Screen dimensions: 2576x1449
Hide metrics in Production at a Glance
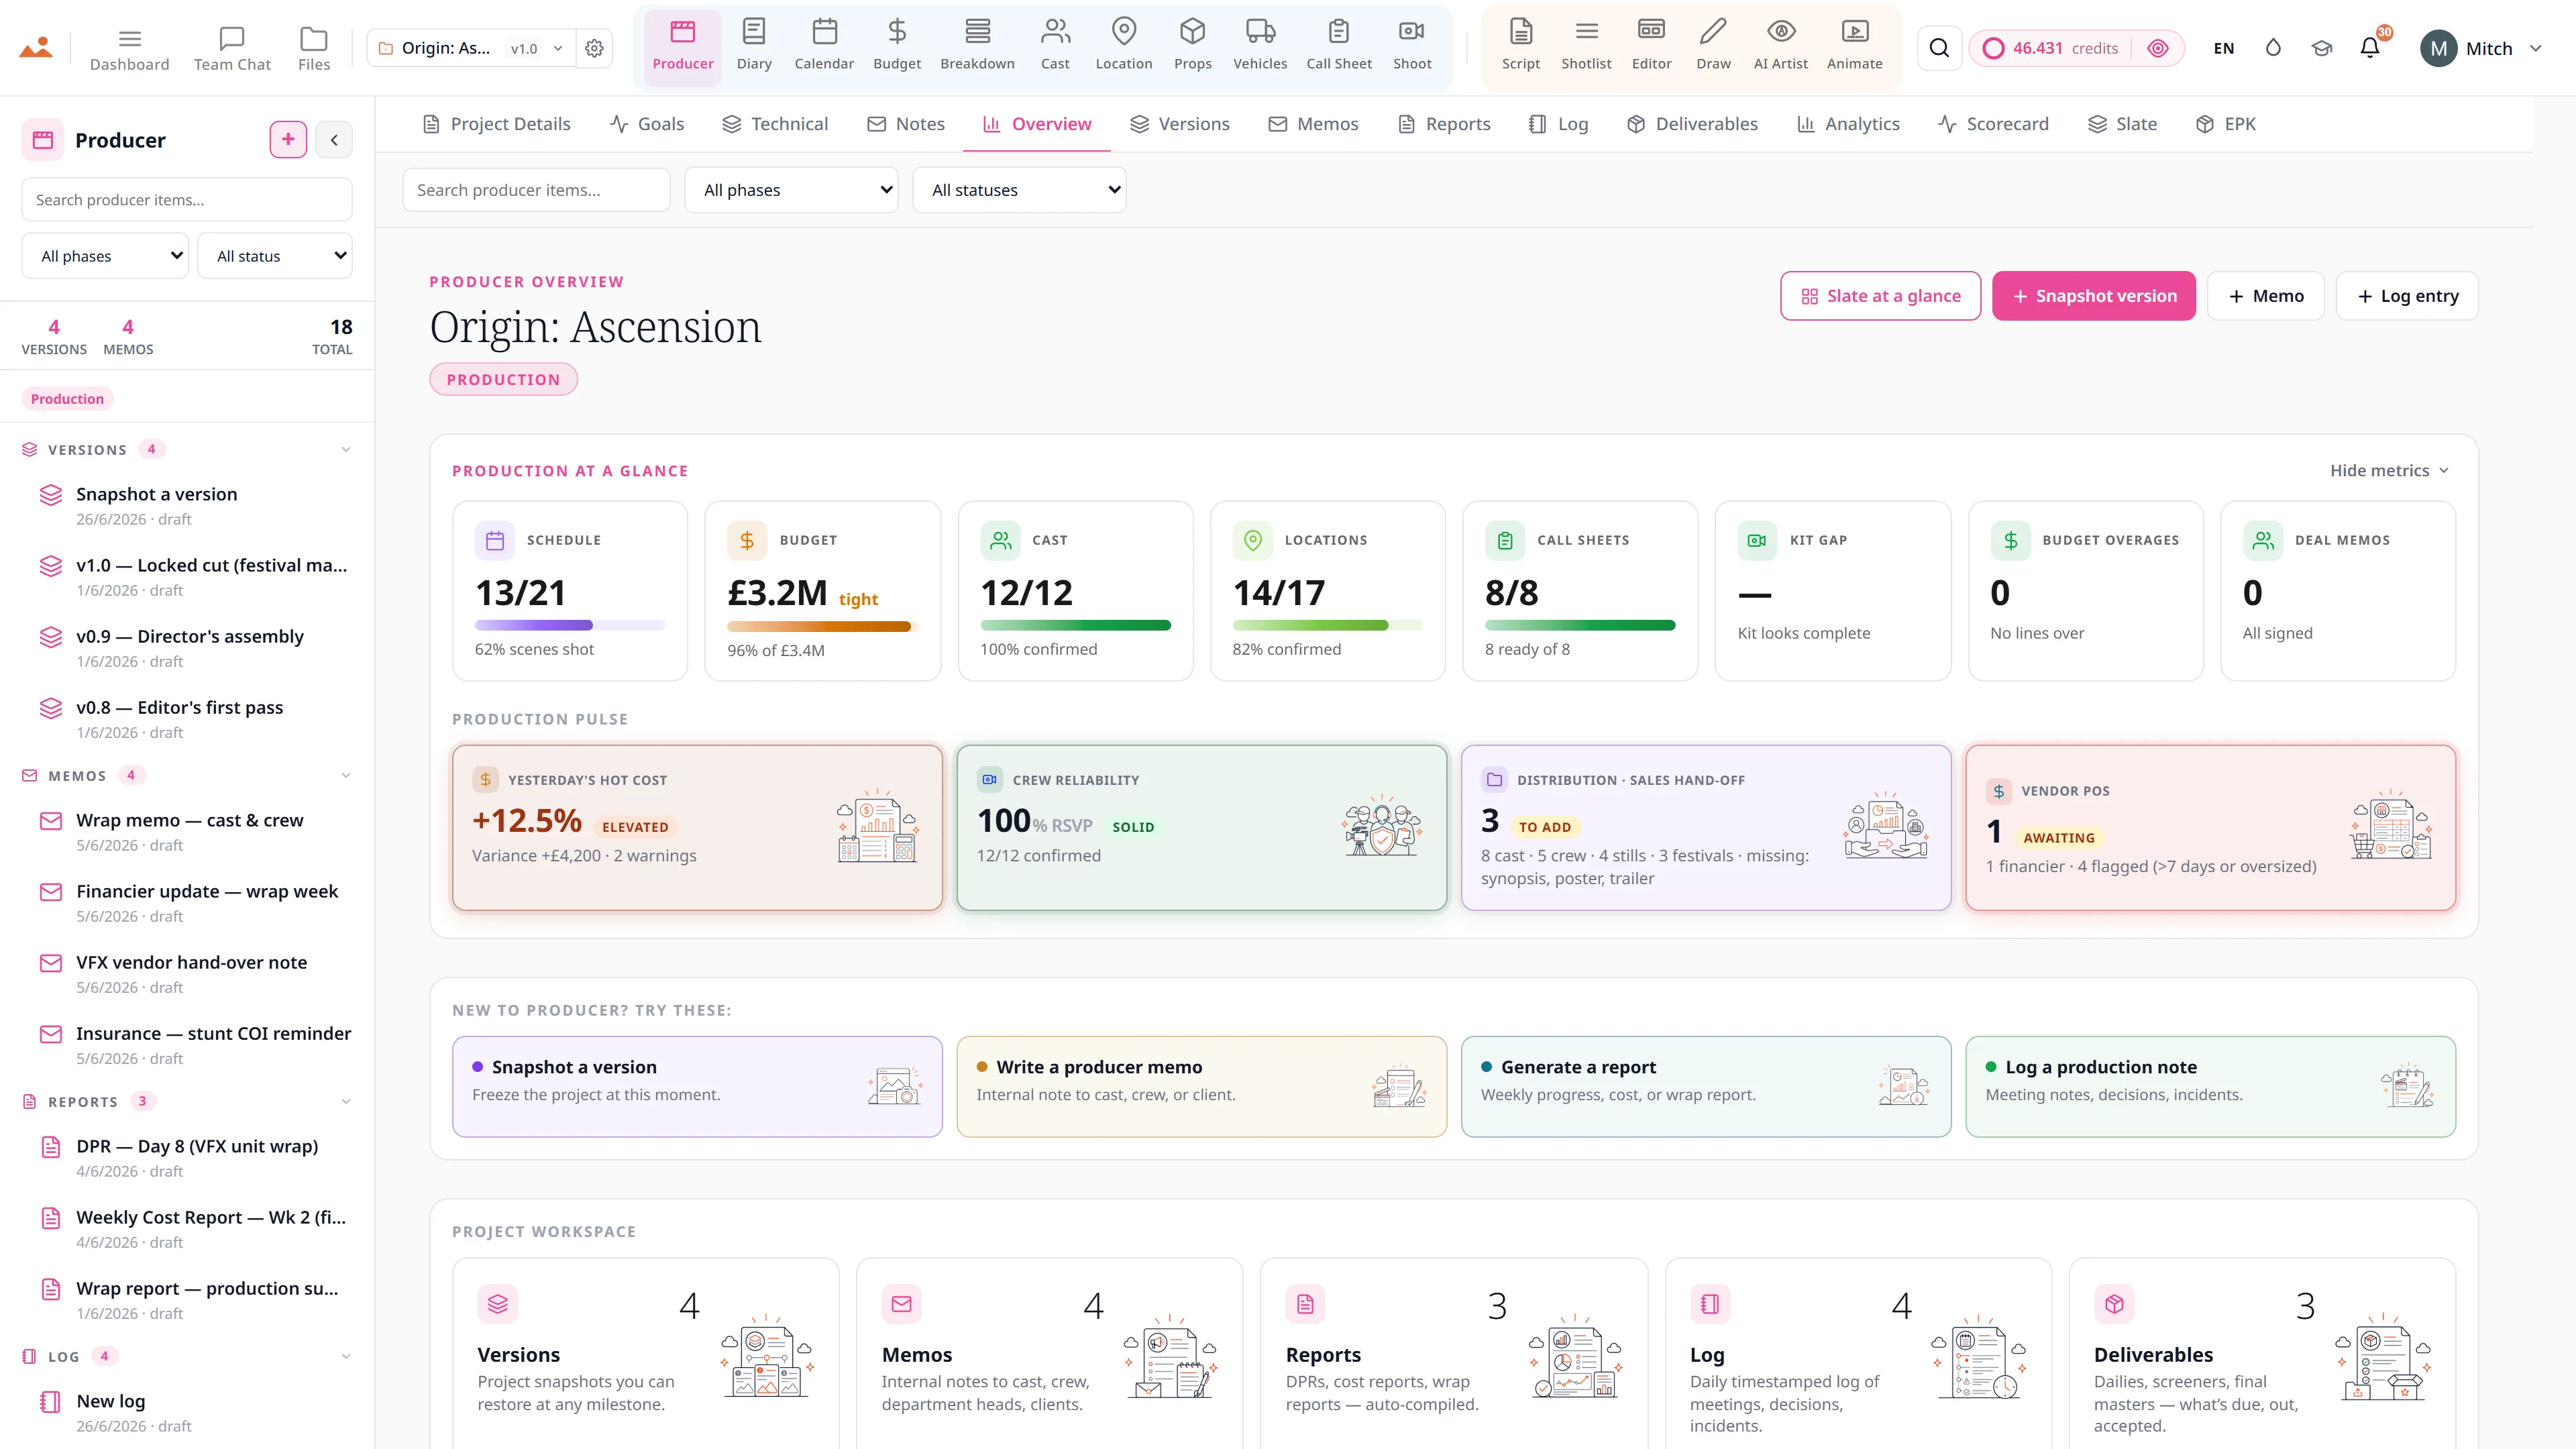tap(2389, 471)
